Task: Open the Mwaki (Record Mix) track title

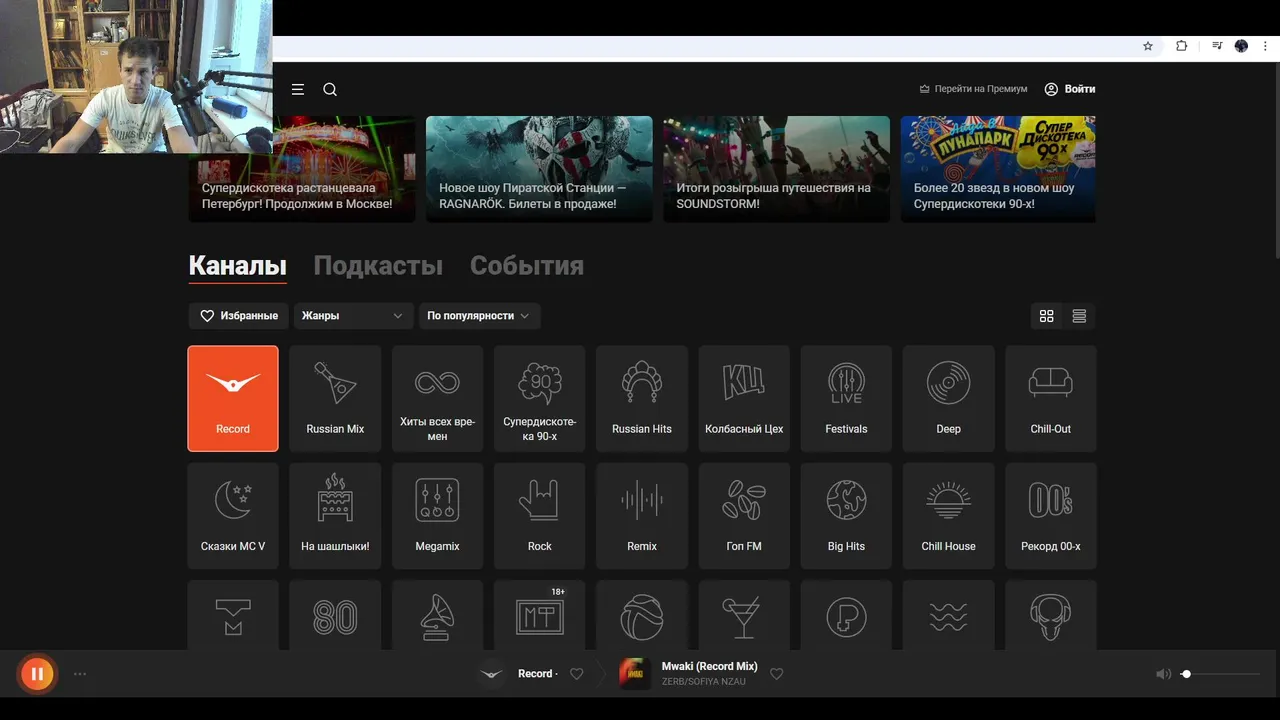Action: point(710,666)
